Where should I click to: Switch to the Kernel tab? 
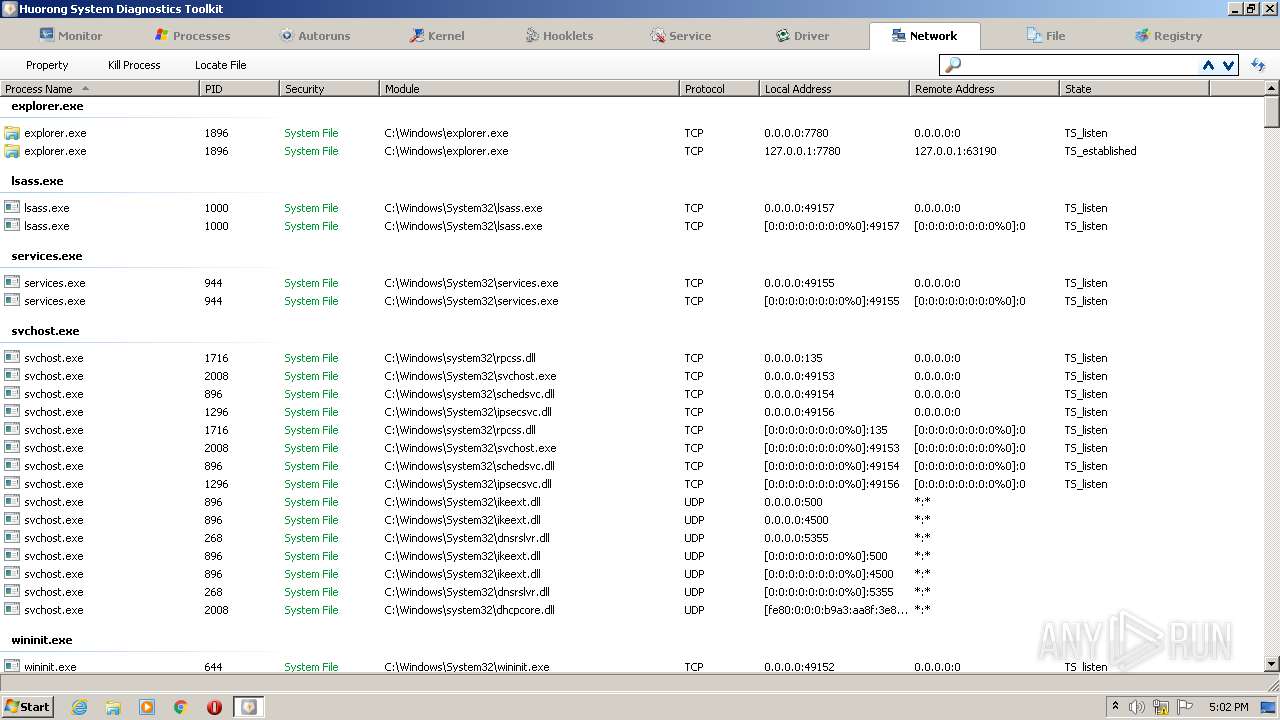click(436, 36)
